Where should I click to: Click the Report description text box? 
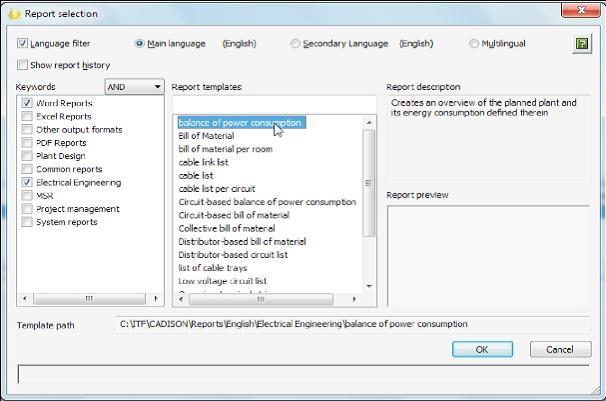tap(489, 138)
